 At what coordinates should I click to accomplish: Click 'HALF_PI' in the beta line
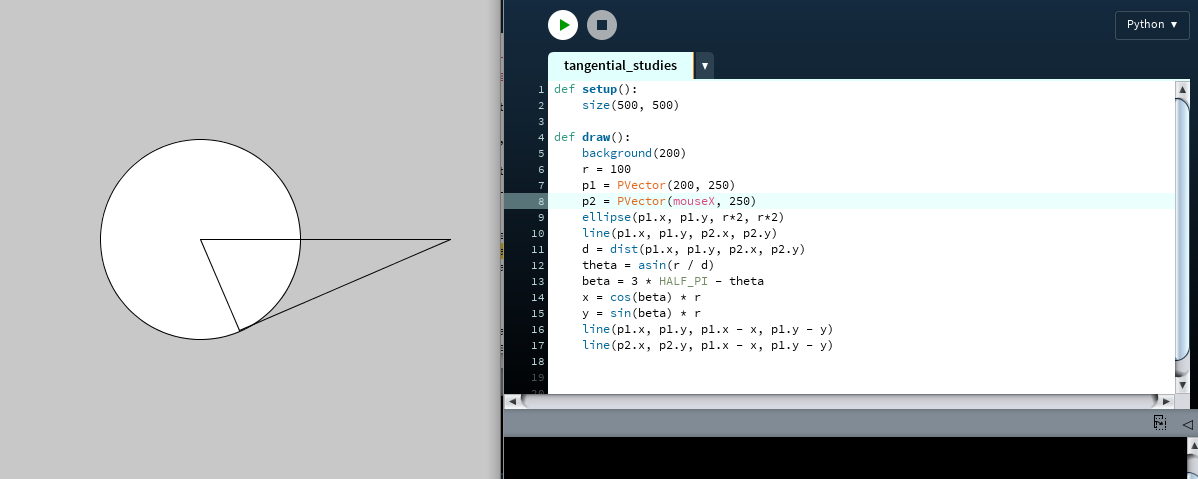coord(683,282)
